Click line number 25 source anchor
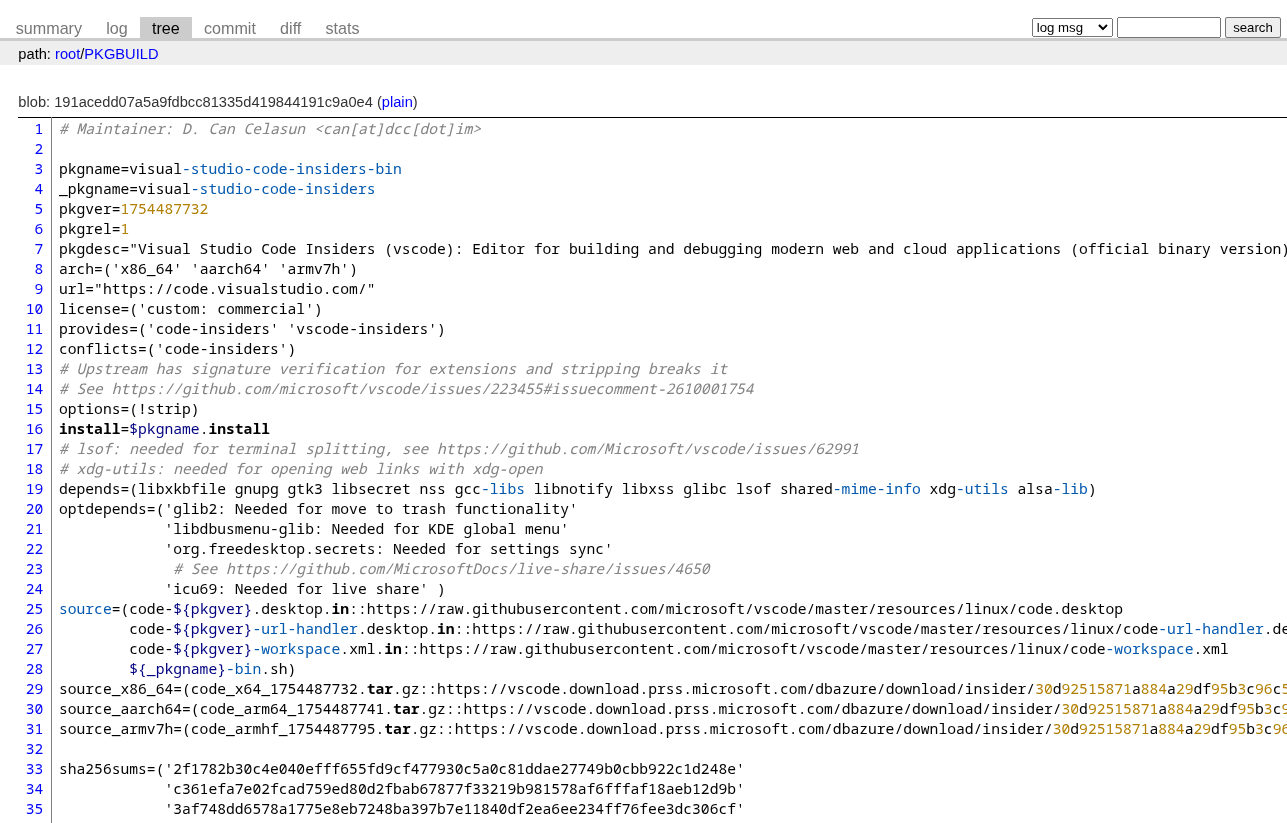The width and height of the screenshot is (1287, 823). point(35,609)
